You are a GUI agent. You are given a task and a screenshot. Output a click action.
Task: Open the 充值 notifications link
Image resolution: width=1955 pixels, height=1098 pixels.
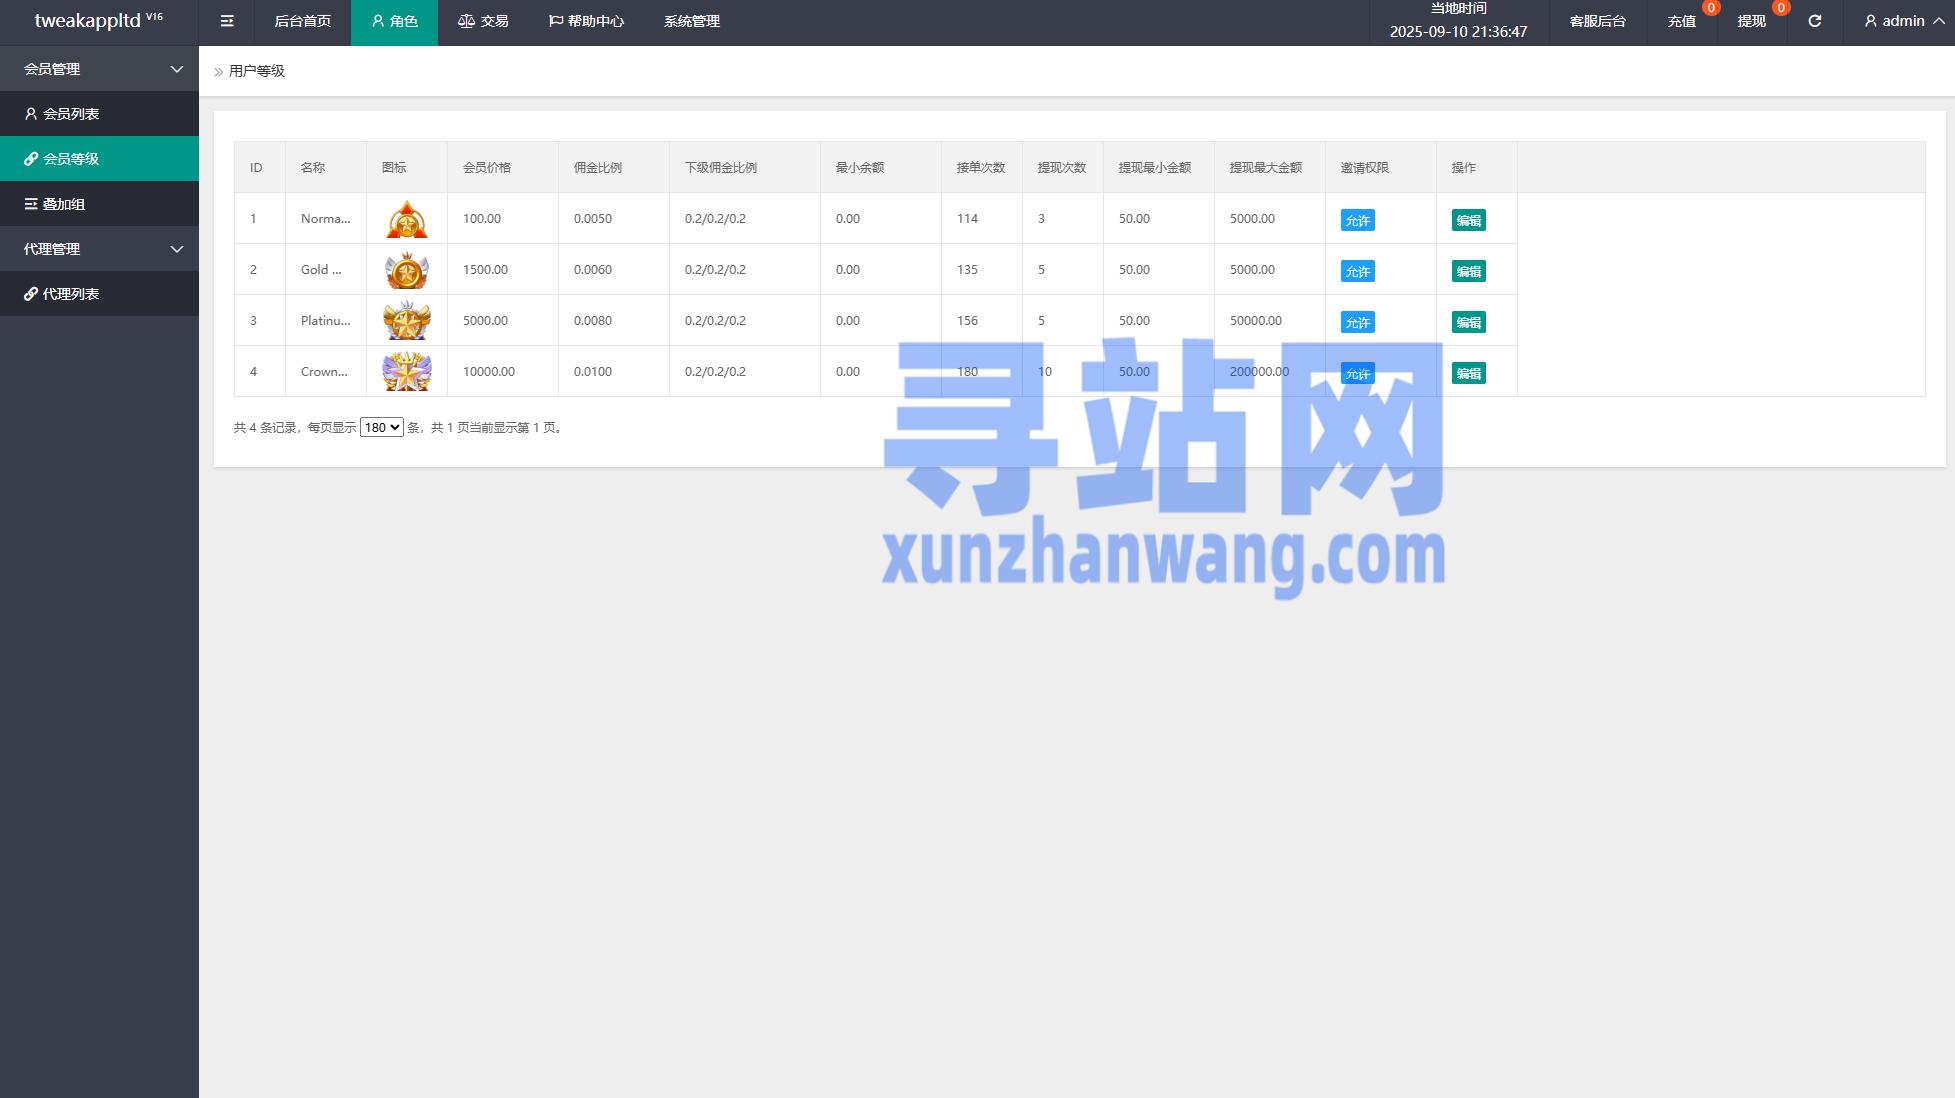pyautogui.click(x=1681, y=21)
